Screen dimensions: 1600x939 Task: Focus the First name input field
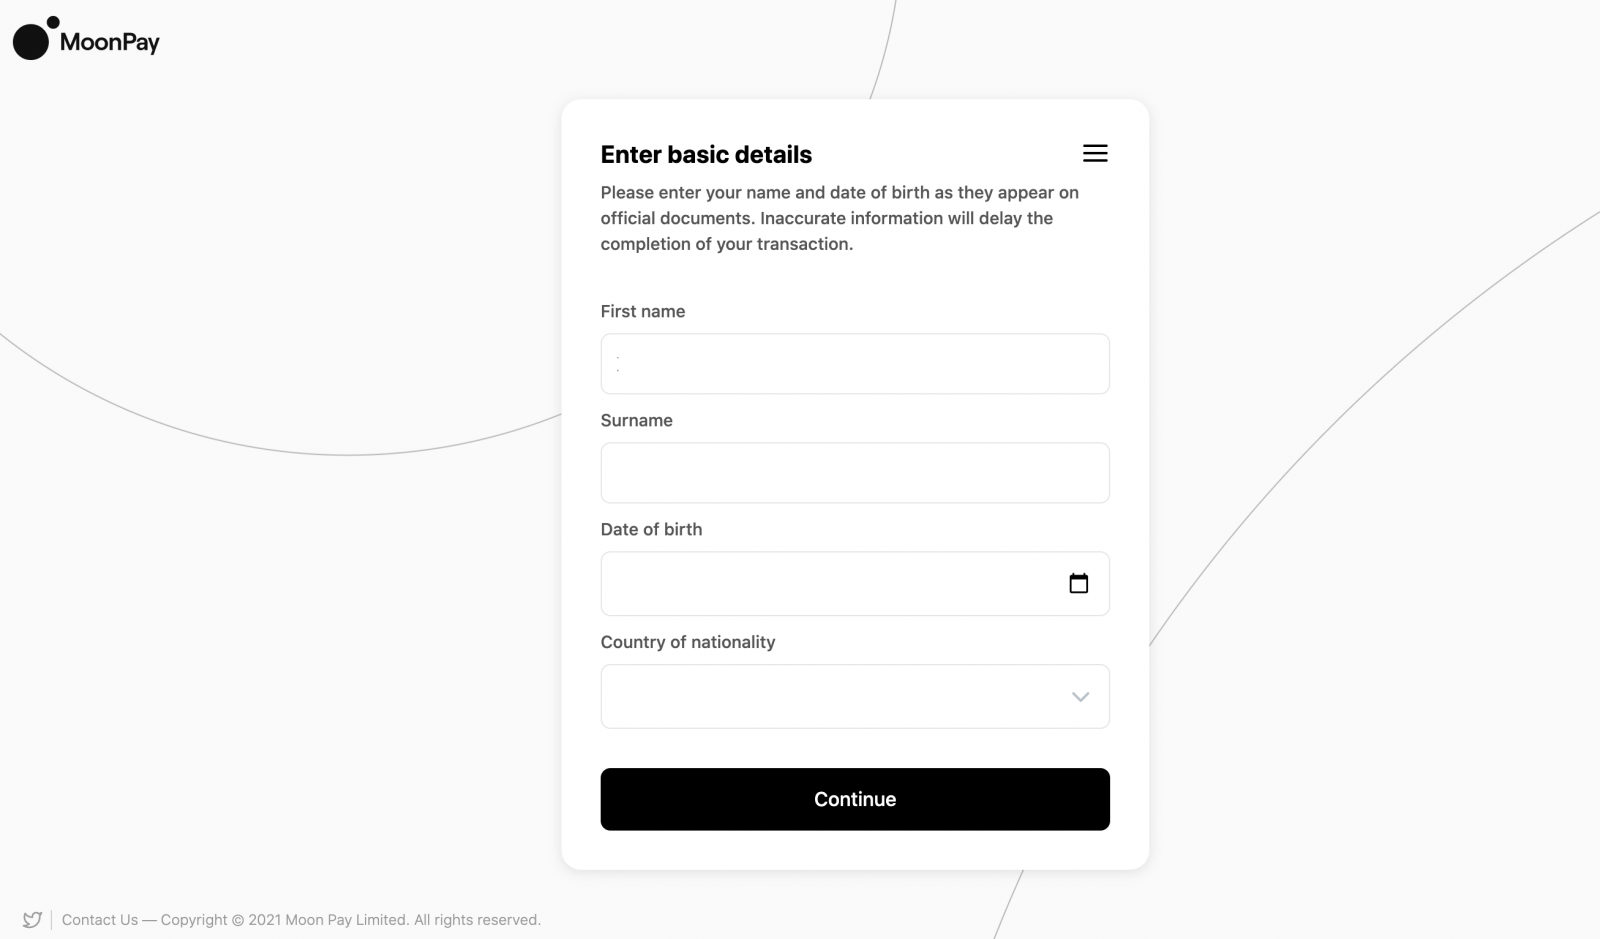pos(855,364)
